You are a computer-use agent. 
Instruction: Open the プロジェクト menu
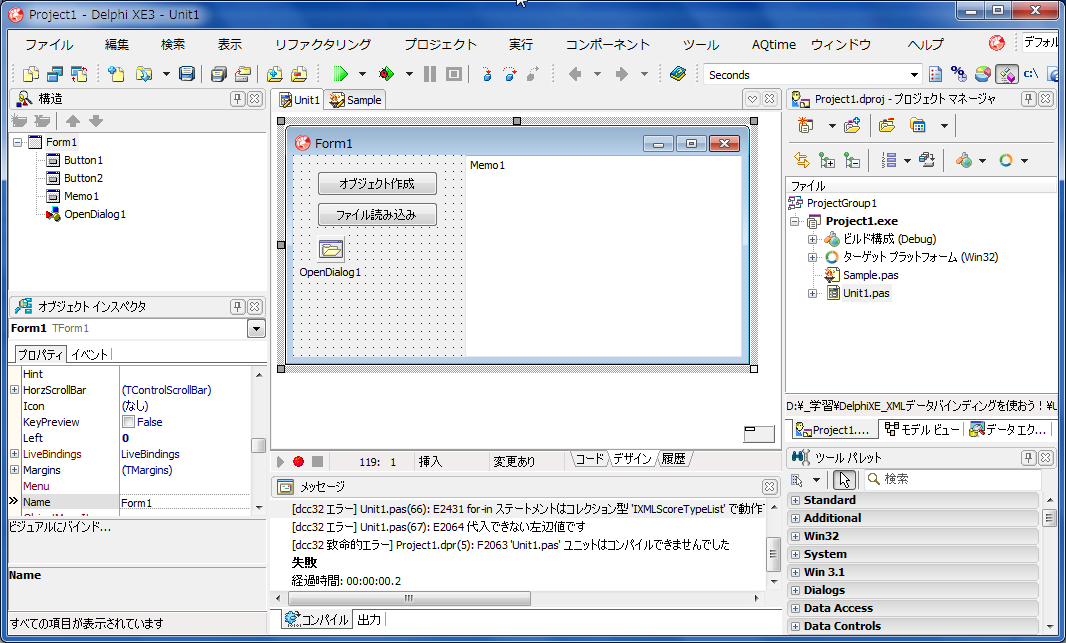click(441, 44)
